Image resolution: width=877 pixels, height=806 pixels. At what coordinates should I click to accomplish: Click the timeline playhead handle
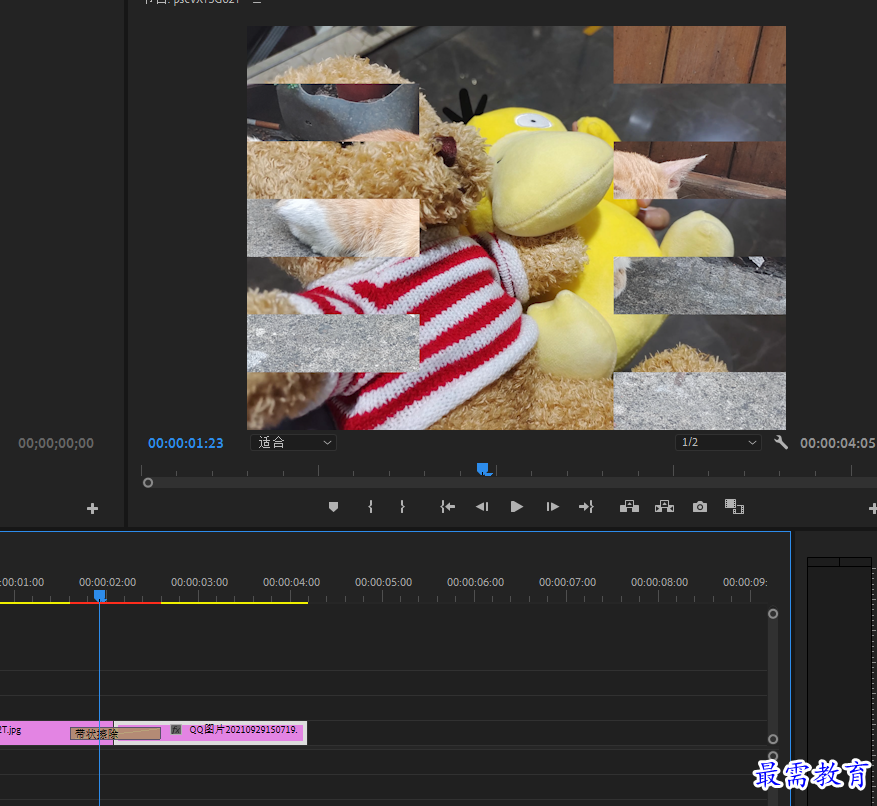pos(100,596)
